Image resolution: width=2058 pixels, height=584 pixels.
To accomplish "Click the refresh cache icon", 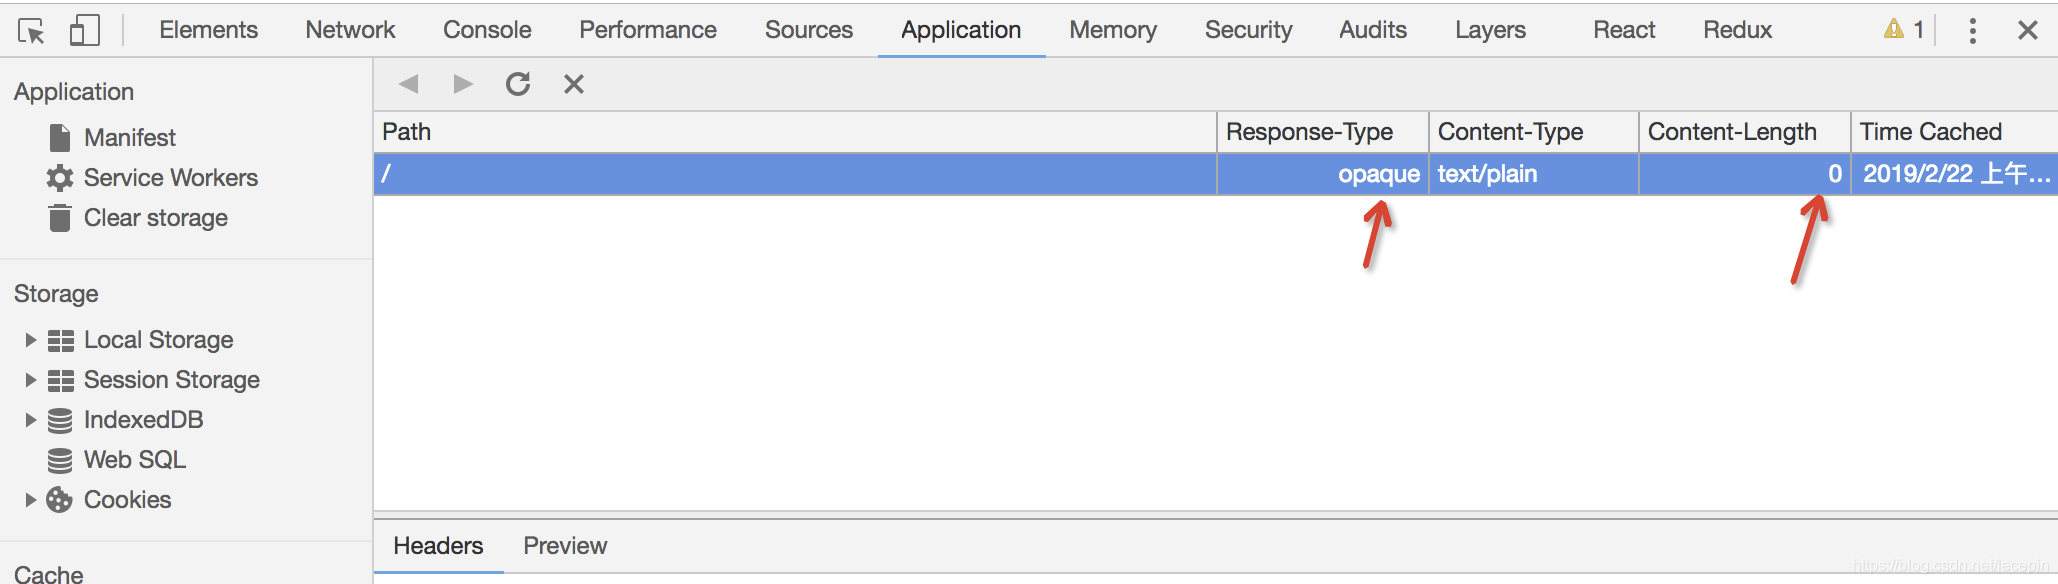I will [x=518, y=84].
